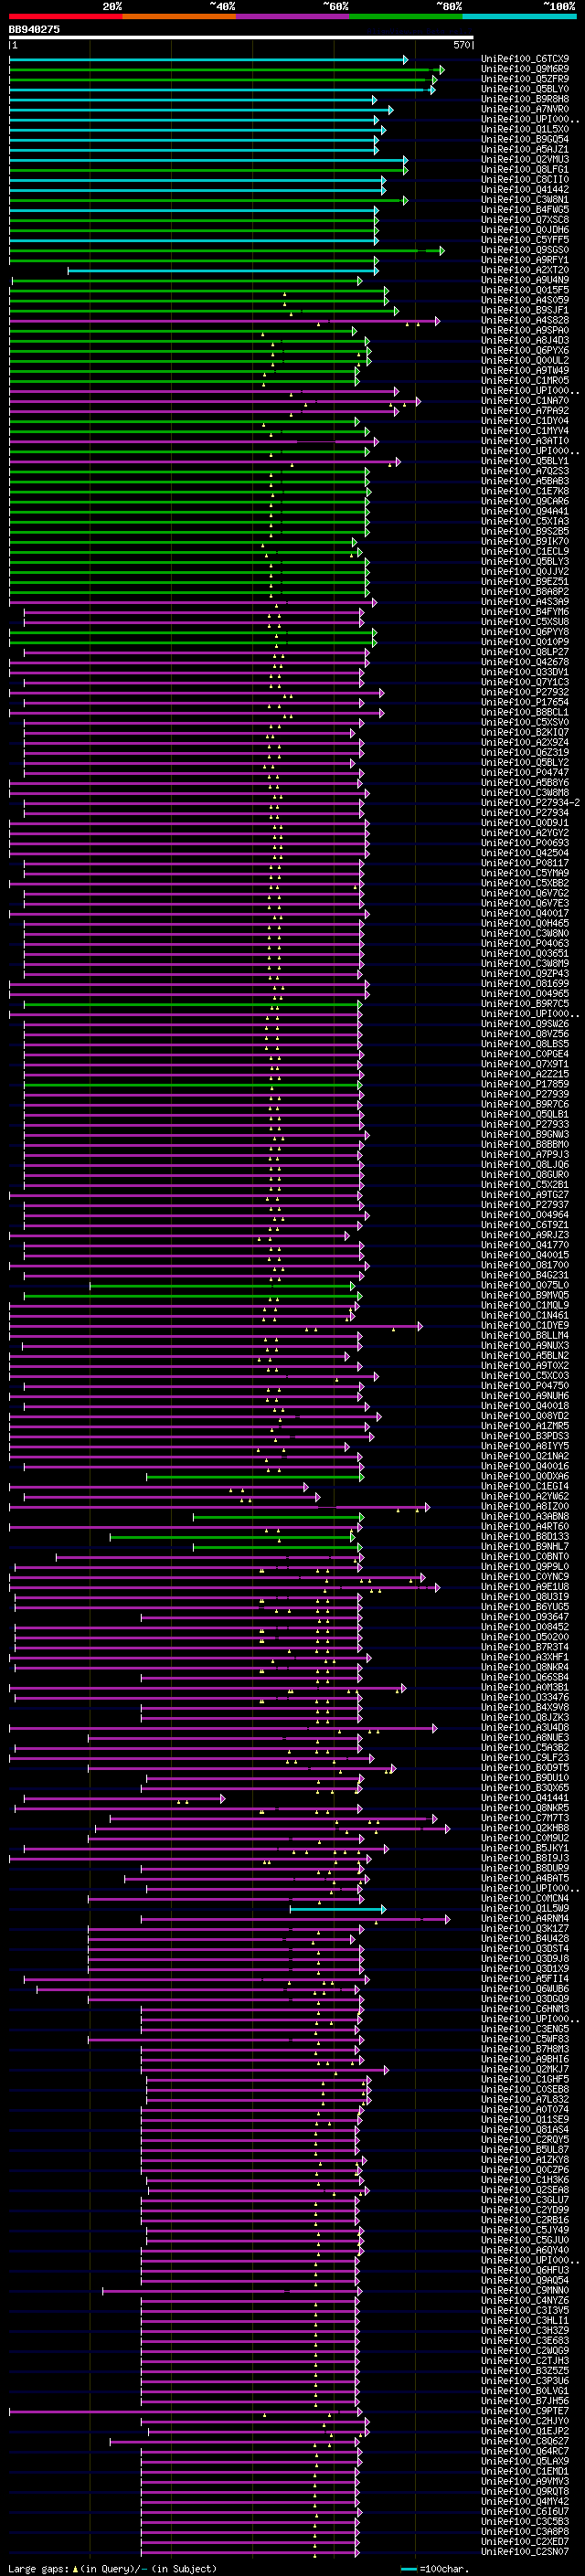Click the UniRef100_C0YNC9 label
585x2576 pixels.
click(x=525, y=1577)
